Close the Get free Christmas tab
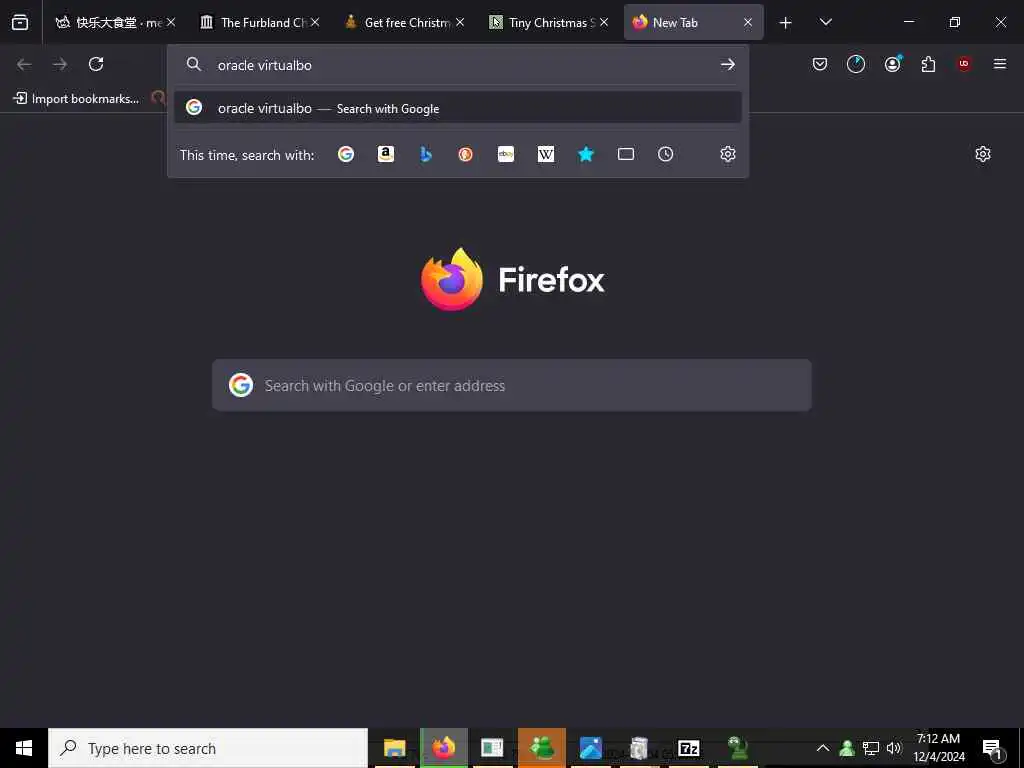Viewport: 1024px width, 768px height. tap(460, 22)
